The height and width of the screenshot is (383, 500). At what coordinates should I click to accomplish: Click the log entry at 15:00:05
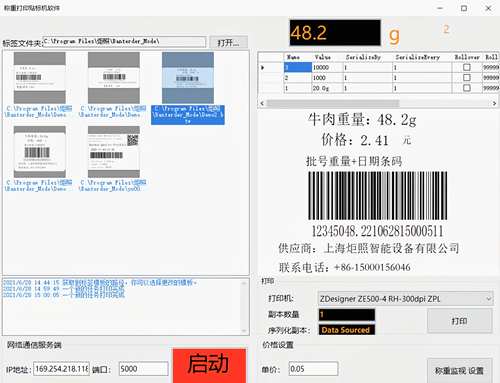tap(64, 295)
